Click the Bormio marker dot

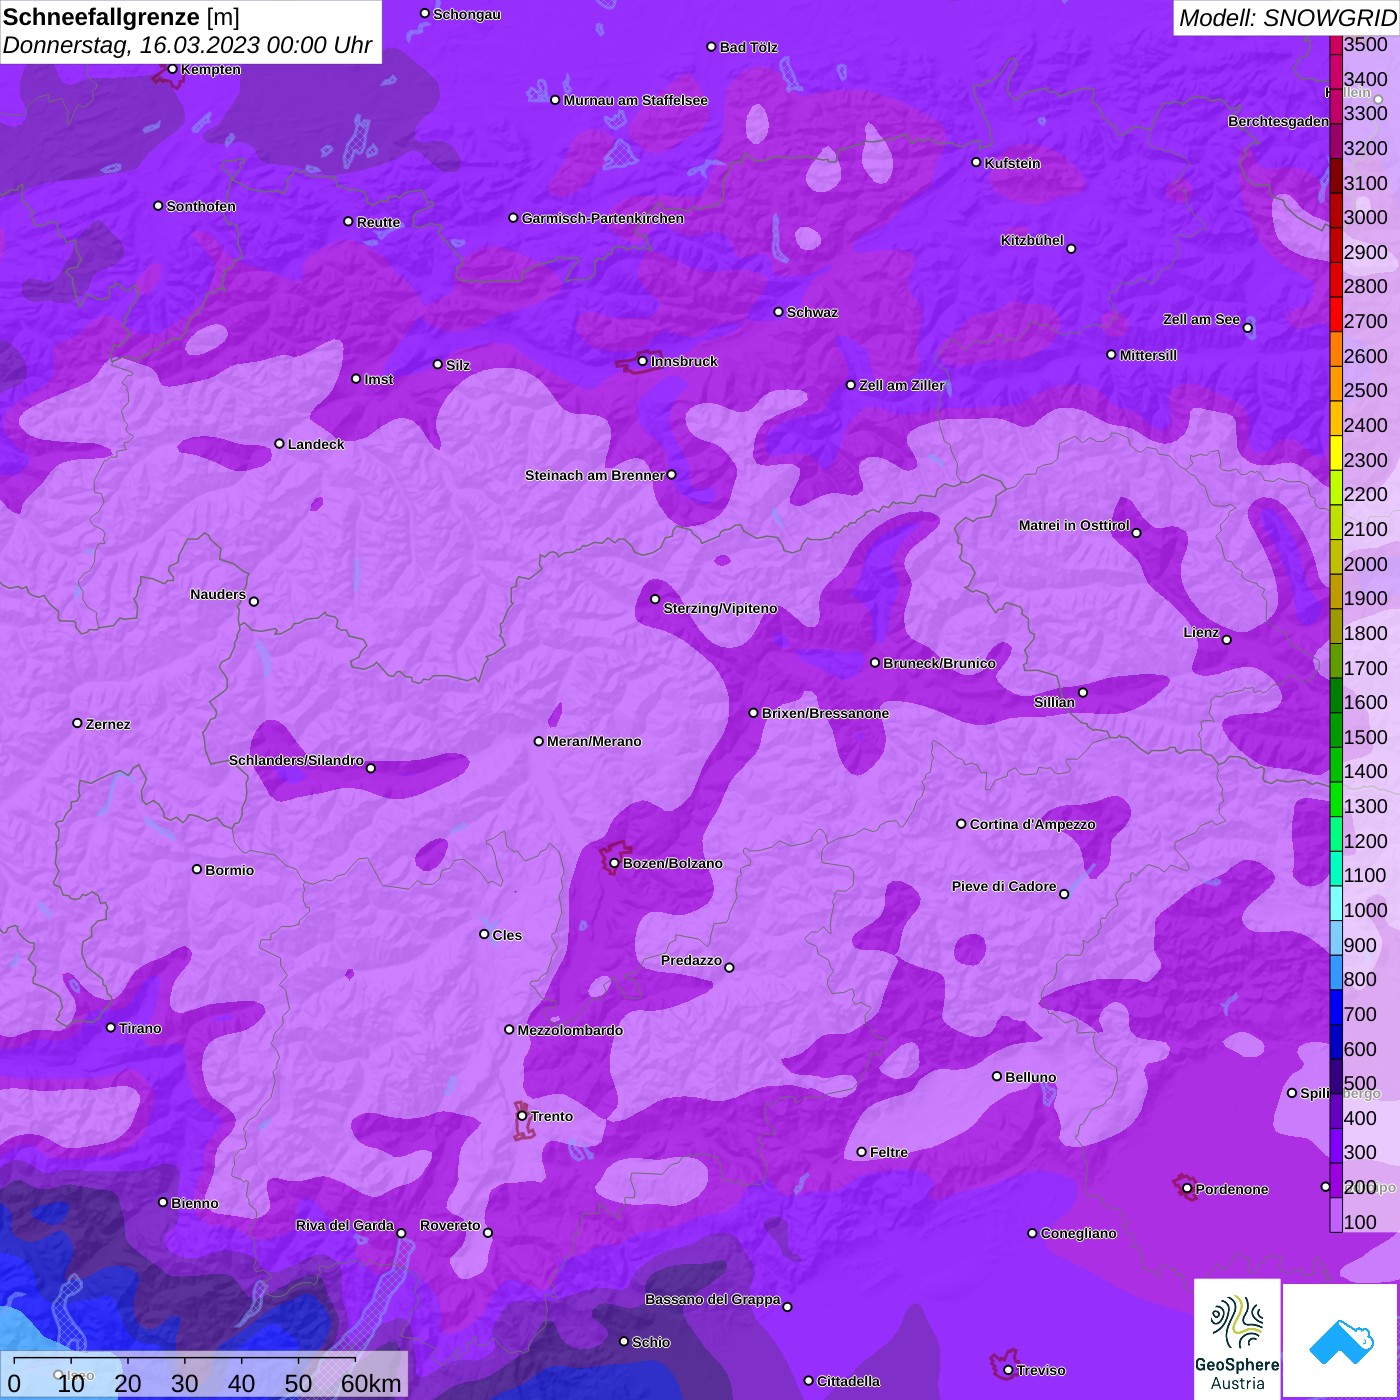pyautogui.click(x=197, y=869)
